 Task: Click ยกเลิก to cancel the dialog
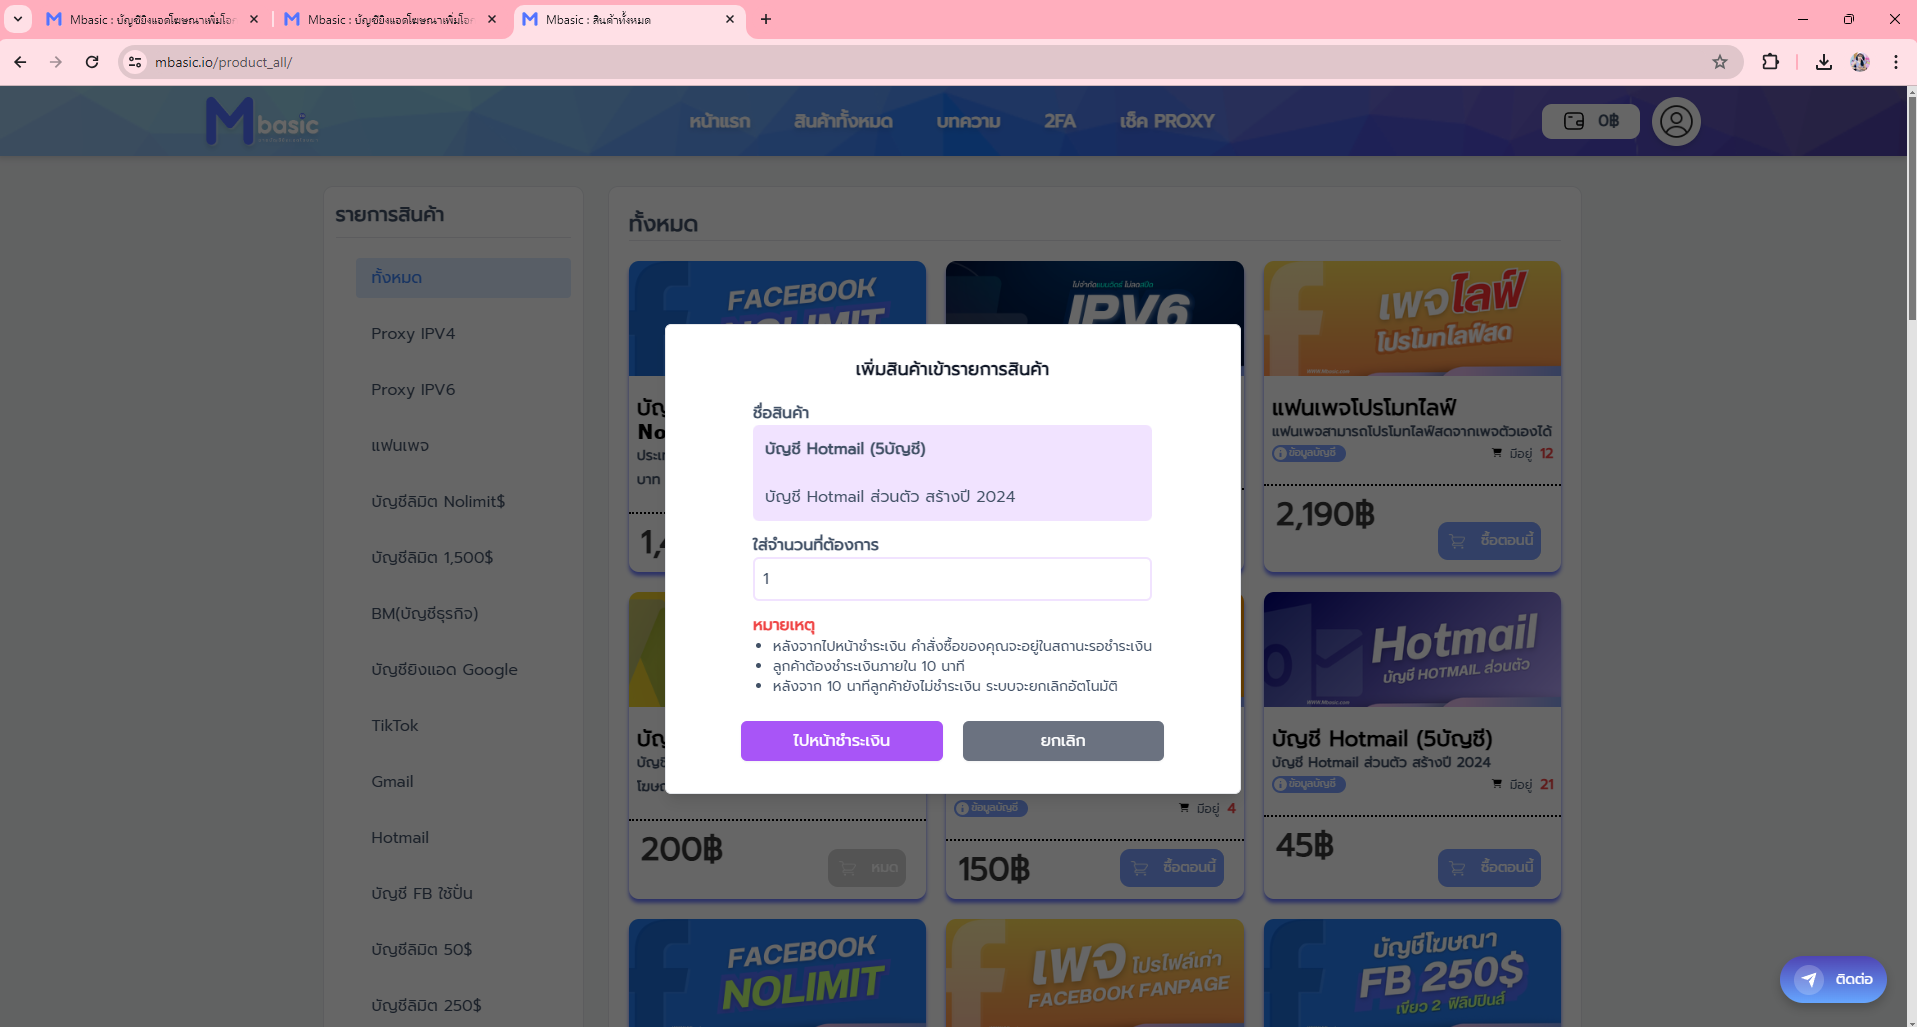click(x=1063, y=741)
